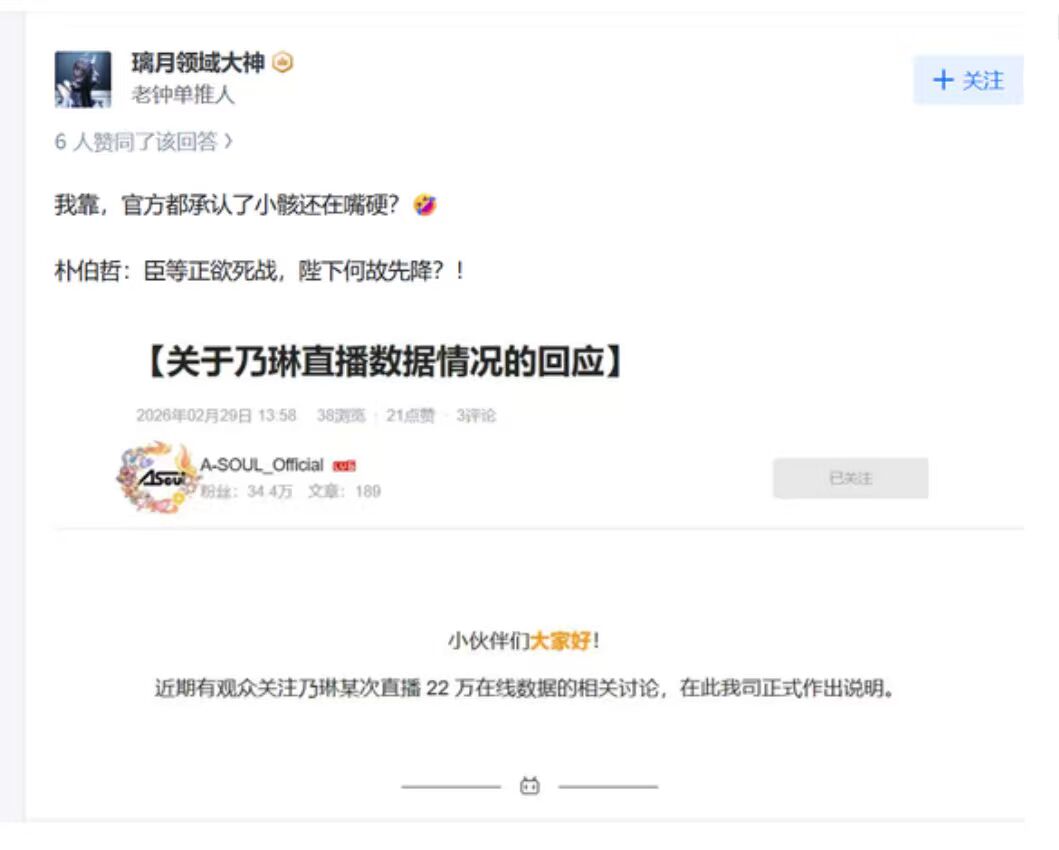This screenshot has width=1059, height=850.
Task: Click the chevron after 赞同了该回答
Action: click(228, 141)
